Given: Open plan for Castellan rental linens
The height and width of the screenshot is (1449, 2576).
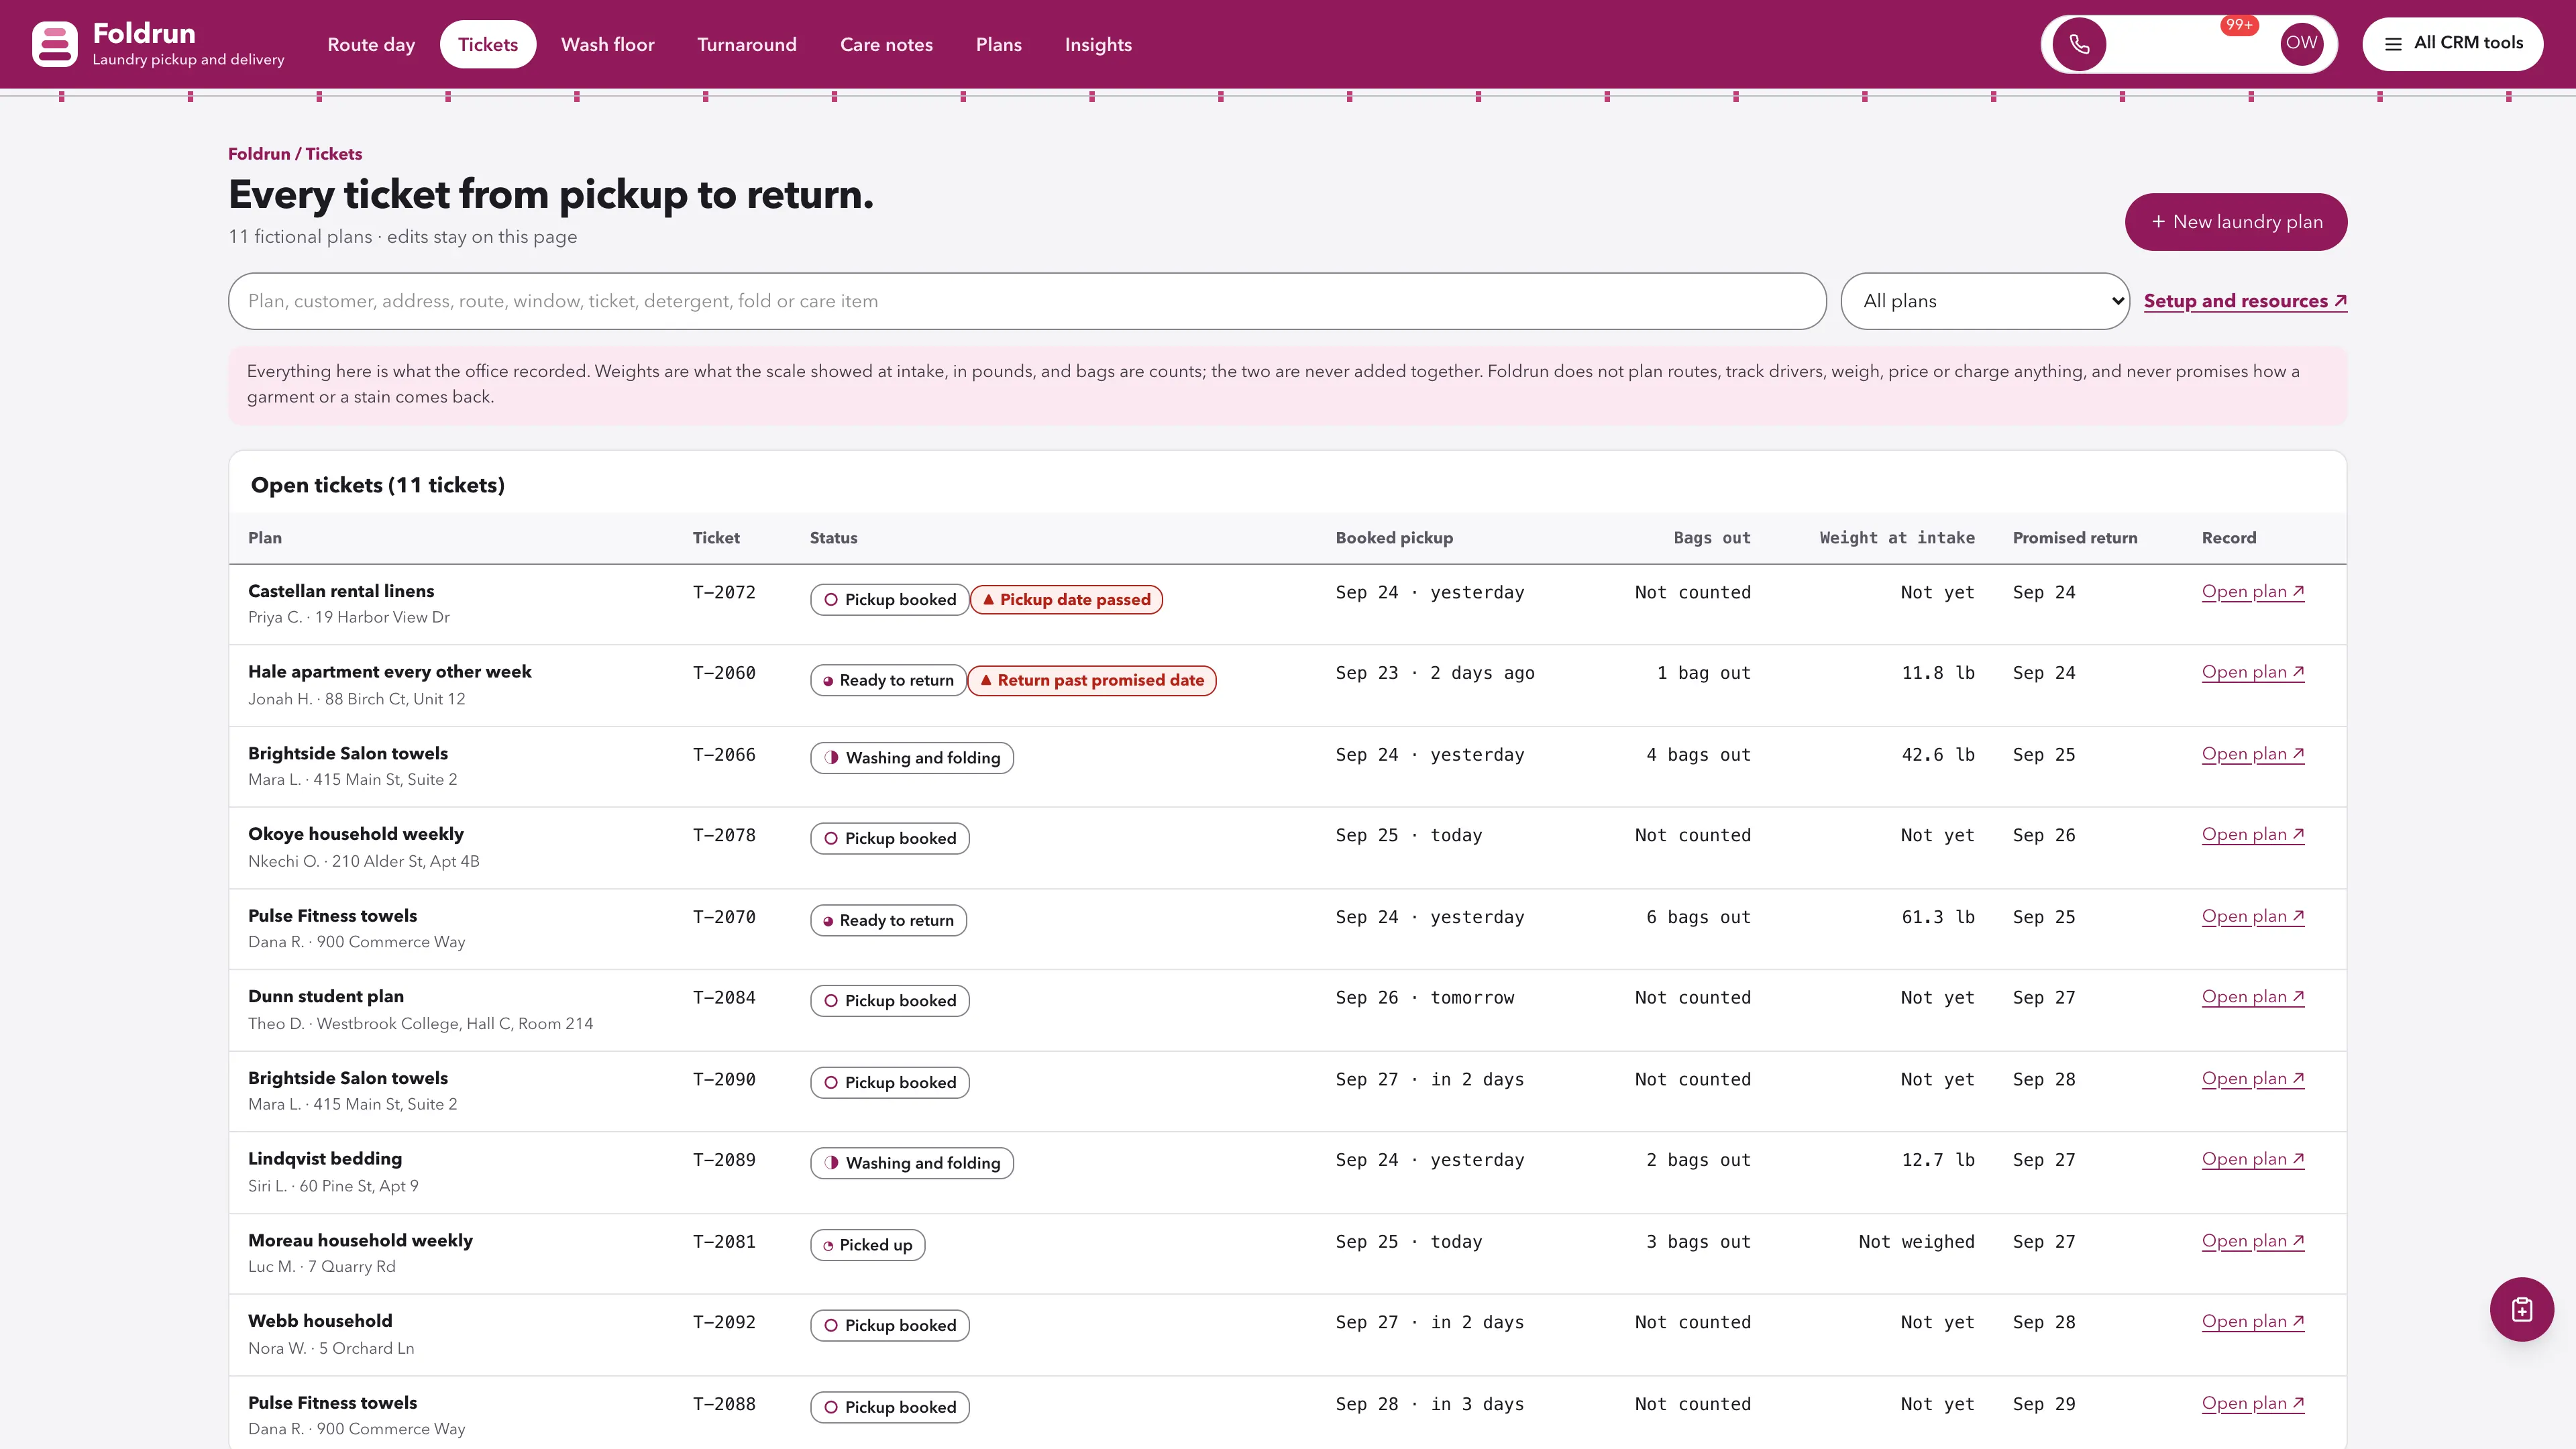Looking at the screenshot, I should tap(2253, 592).
